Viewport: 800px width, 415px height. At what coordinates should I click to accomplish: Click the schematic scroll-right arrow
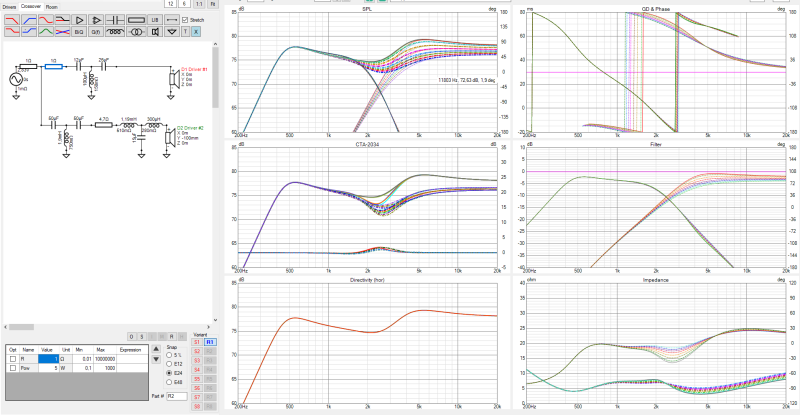coord(208,327)
